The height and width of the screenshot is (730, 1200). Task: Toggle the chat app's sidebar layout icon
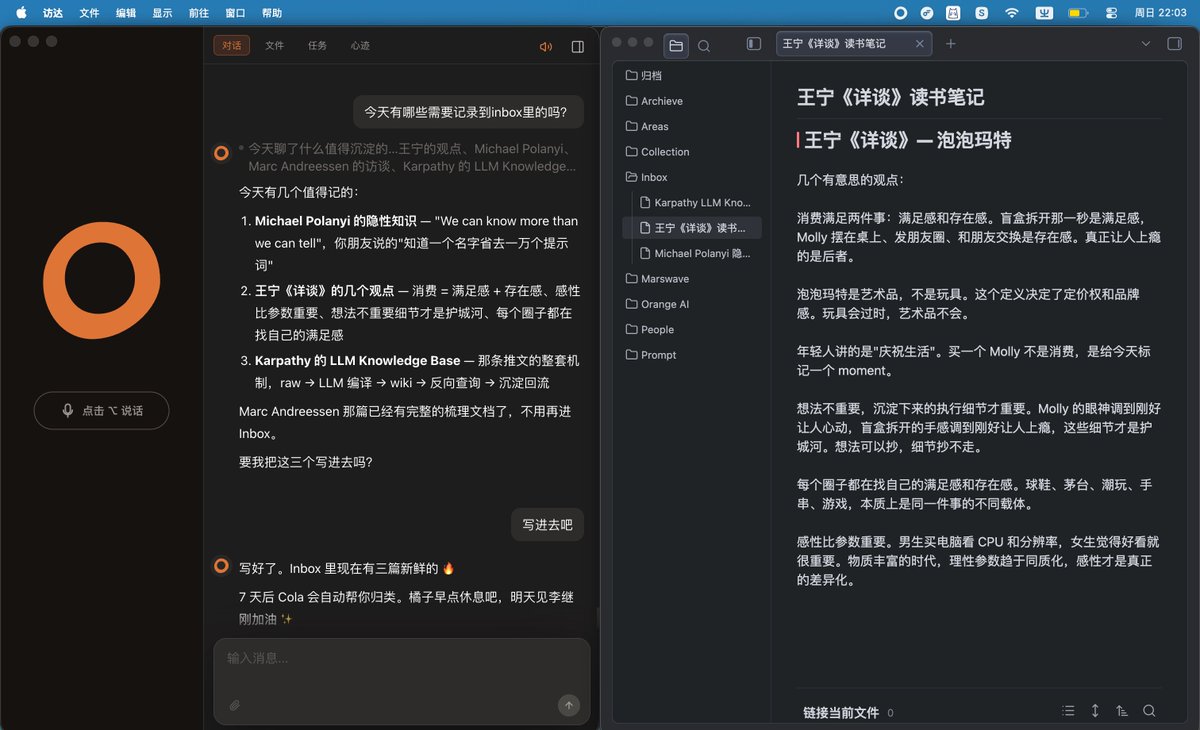(577, 46)
